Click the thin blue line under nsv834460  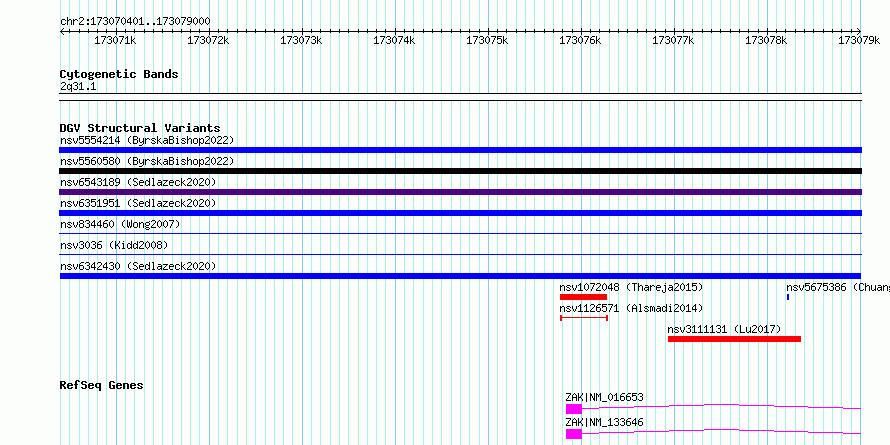click(460, 233)
